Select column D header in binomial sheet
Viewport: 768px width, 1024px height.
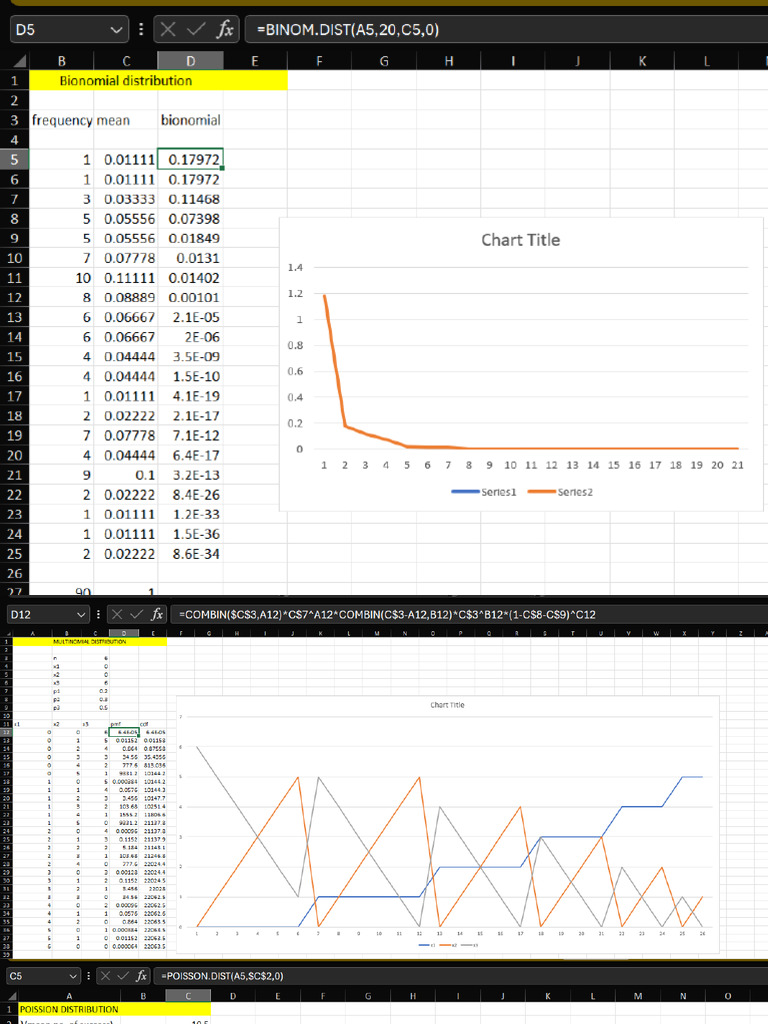point(190,61)
